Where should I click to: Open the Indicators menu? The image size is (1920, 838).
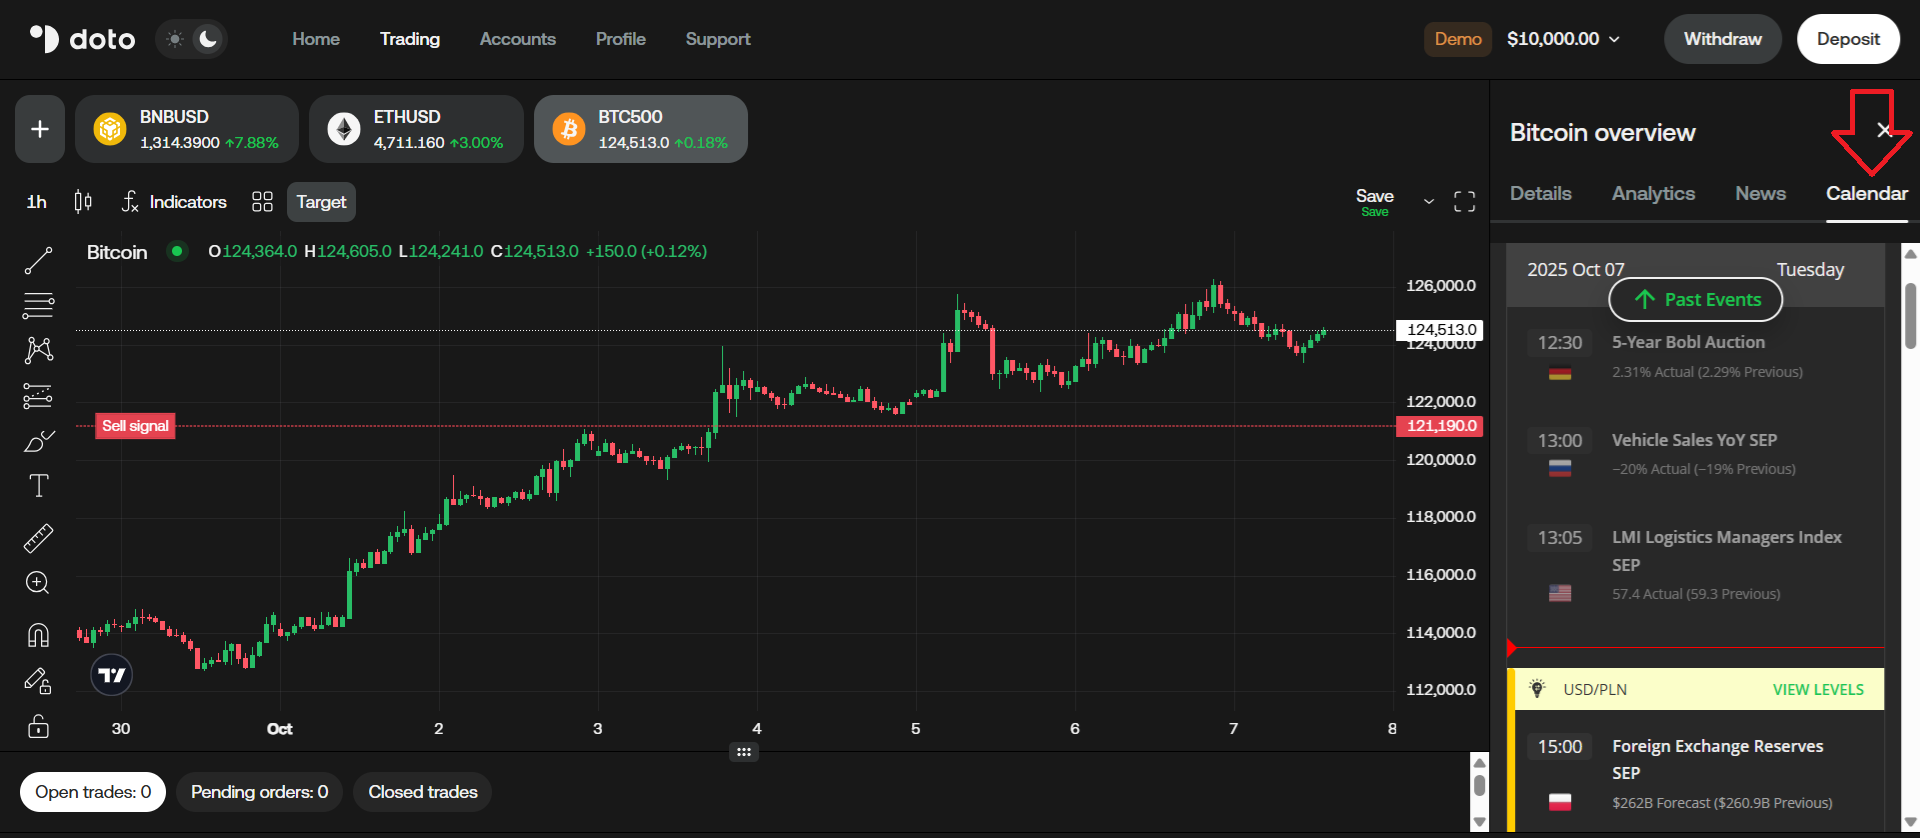[174, 202]
